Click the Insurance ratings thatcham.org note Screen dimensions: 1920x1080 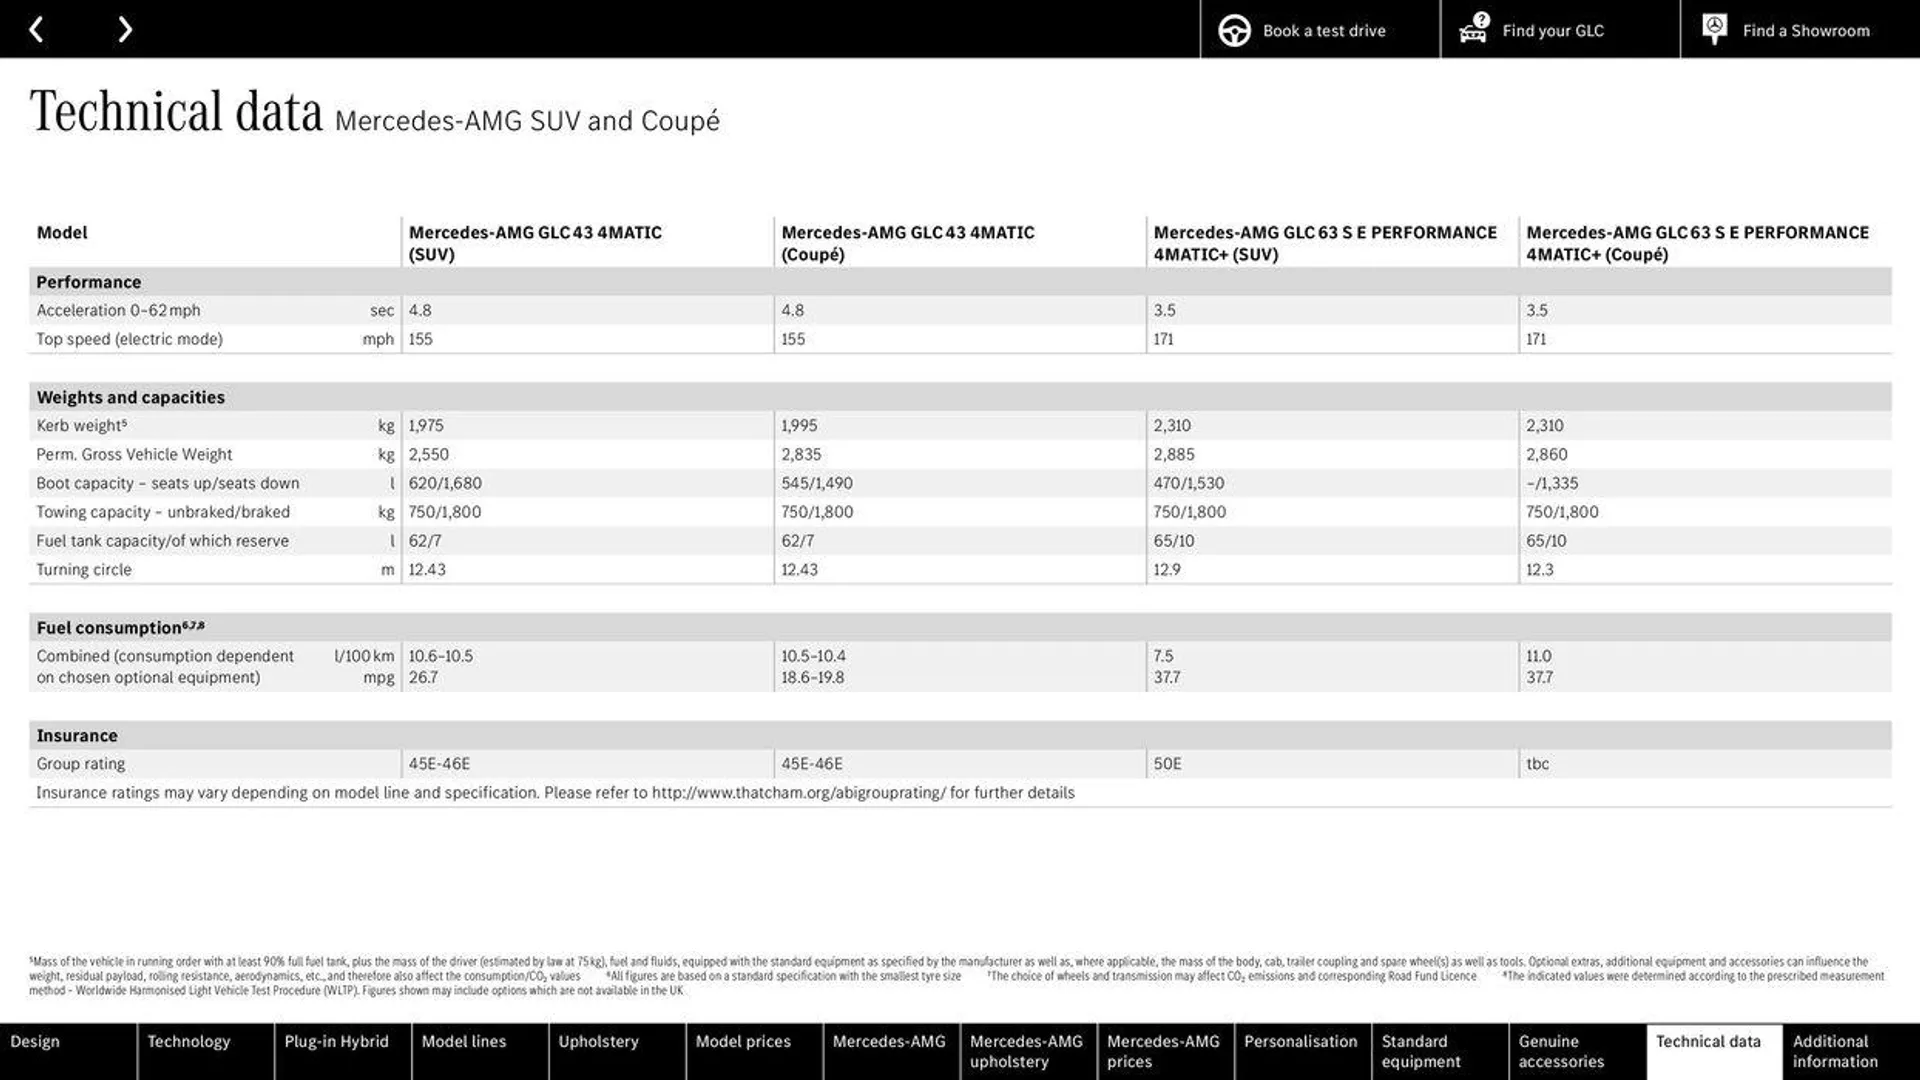coord(555,793)
